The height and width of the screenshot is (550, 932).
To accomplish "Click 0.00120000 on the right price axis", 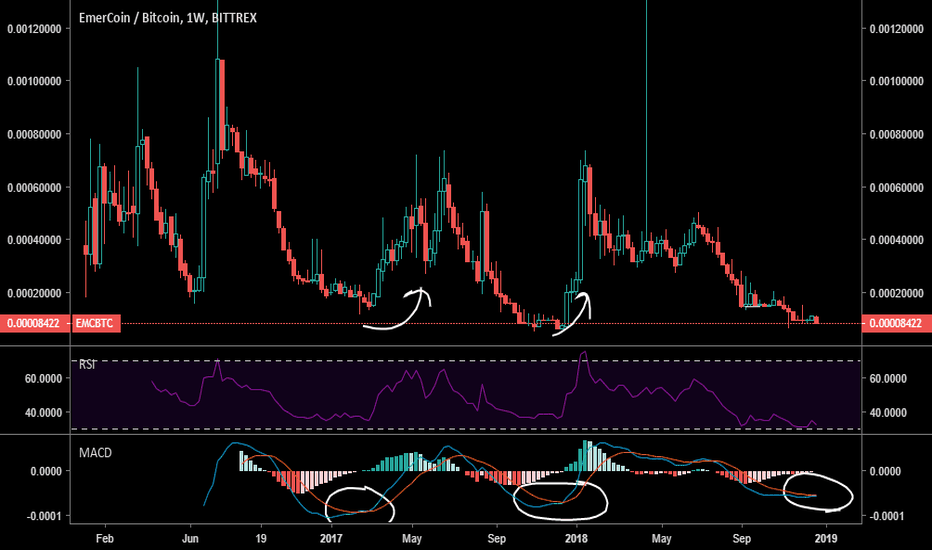I will click(x=896, y=29).
